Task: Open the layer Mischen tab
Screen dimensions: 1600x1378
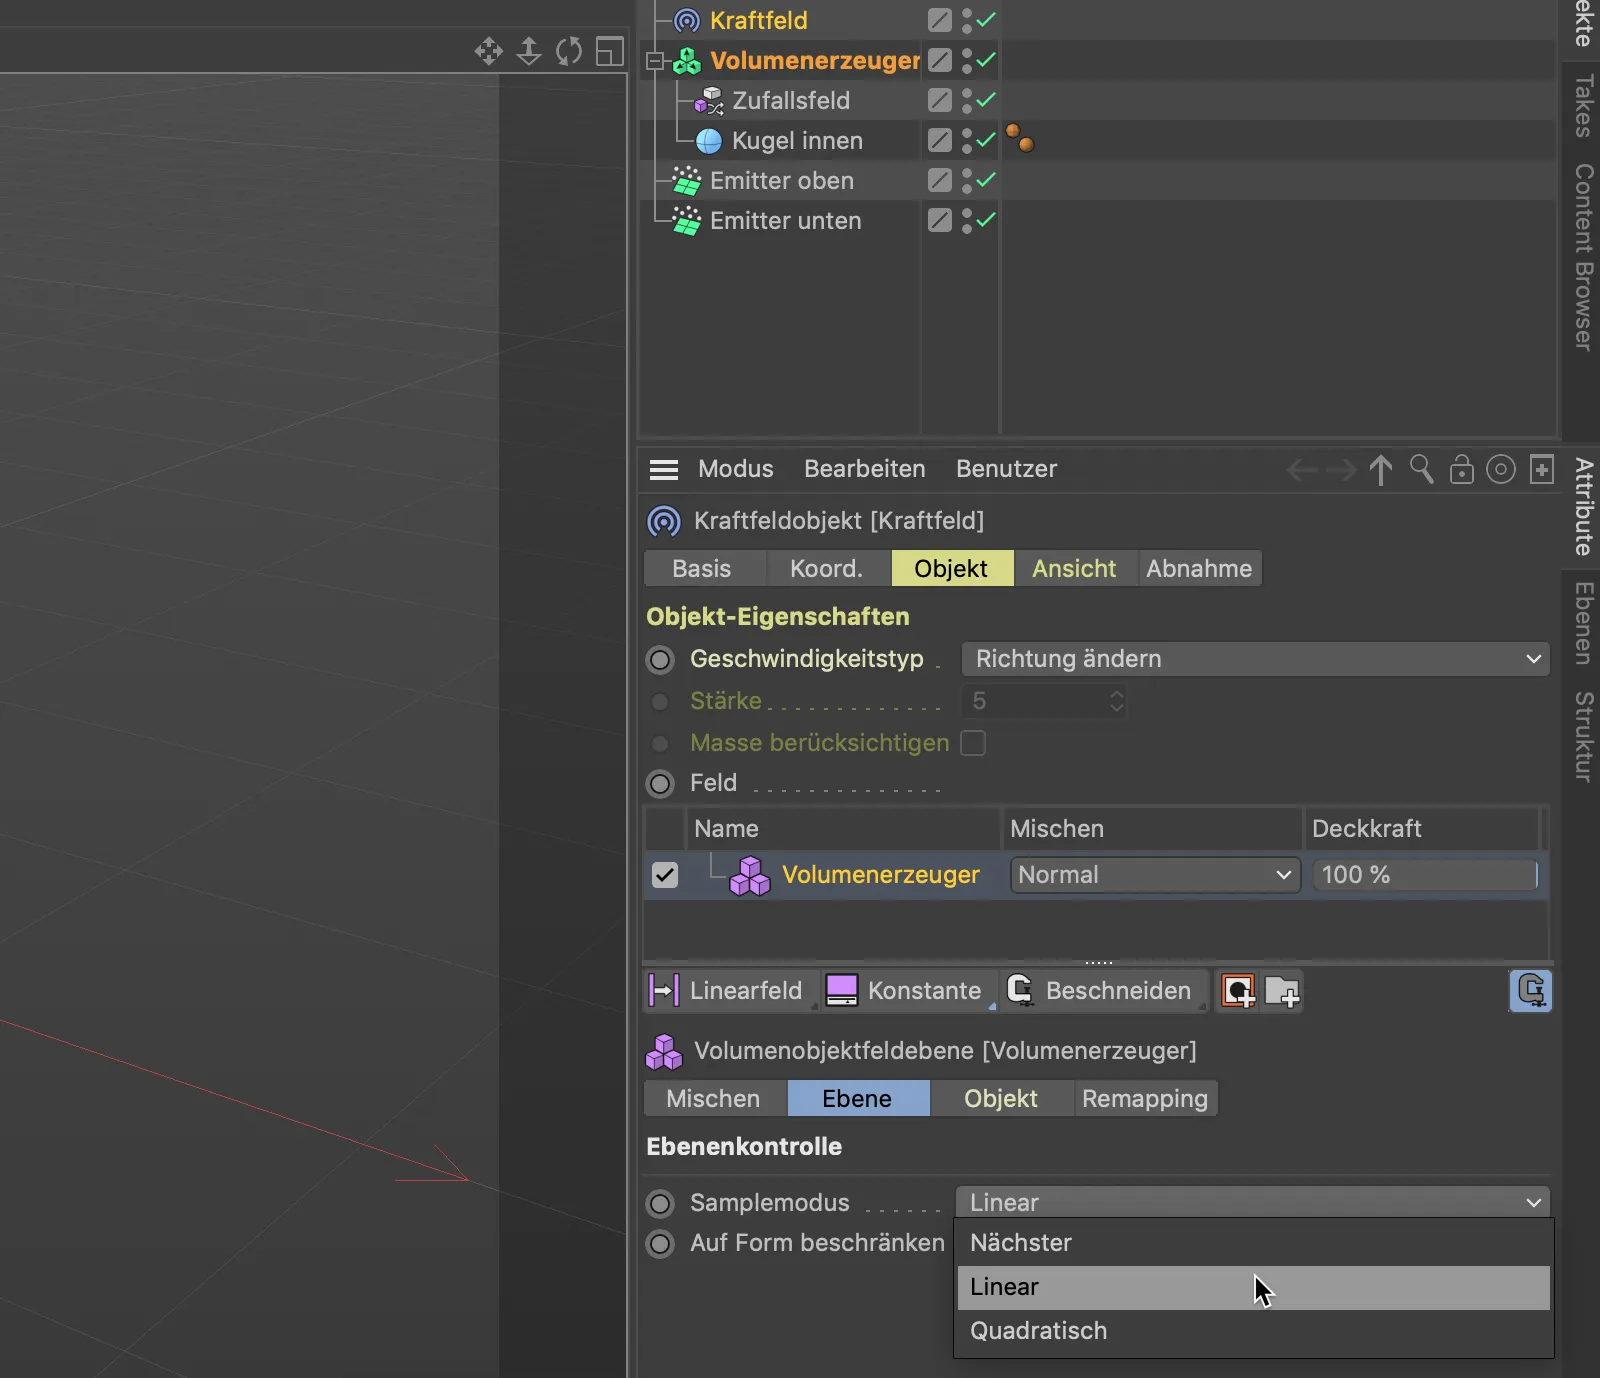Action: [713, 1099]
